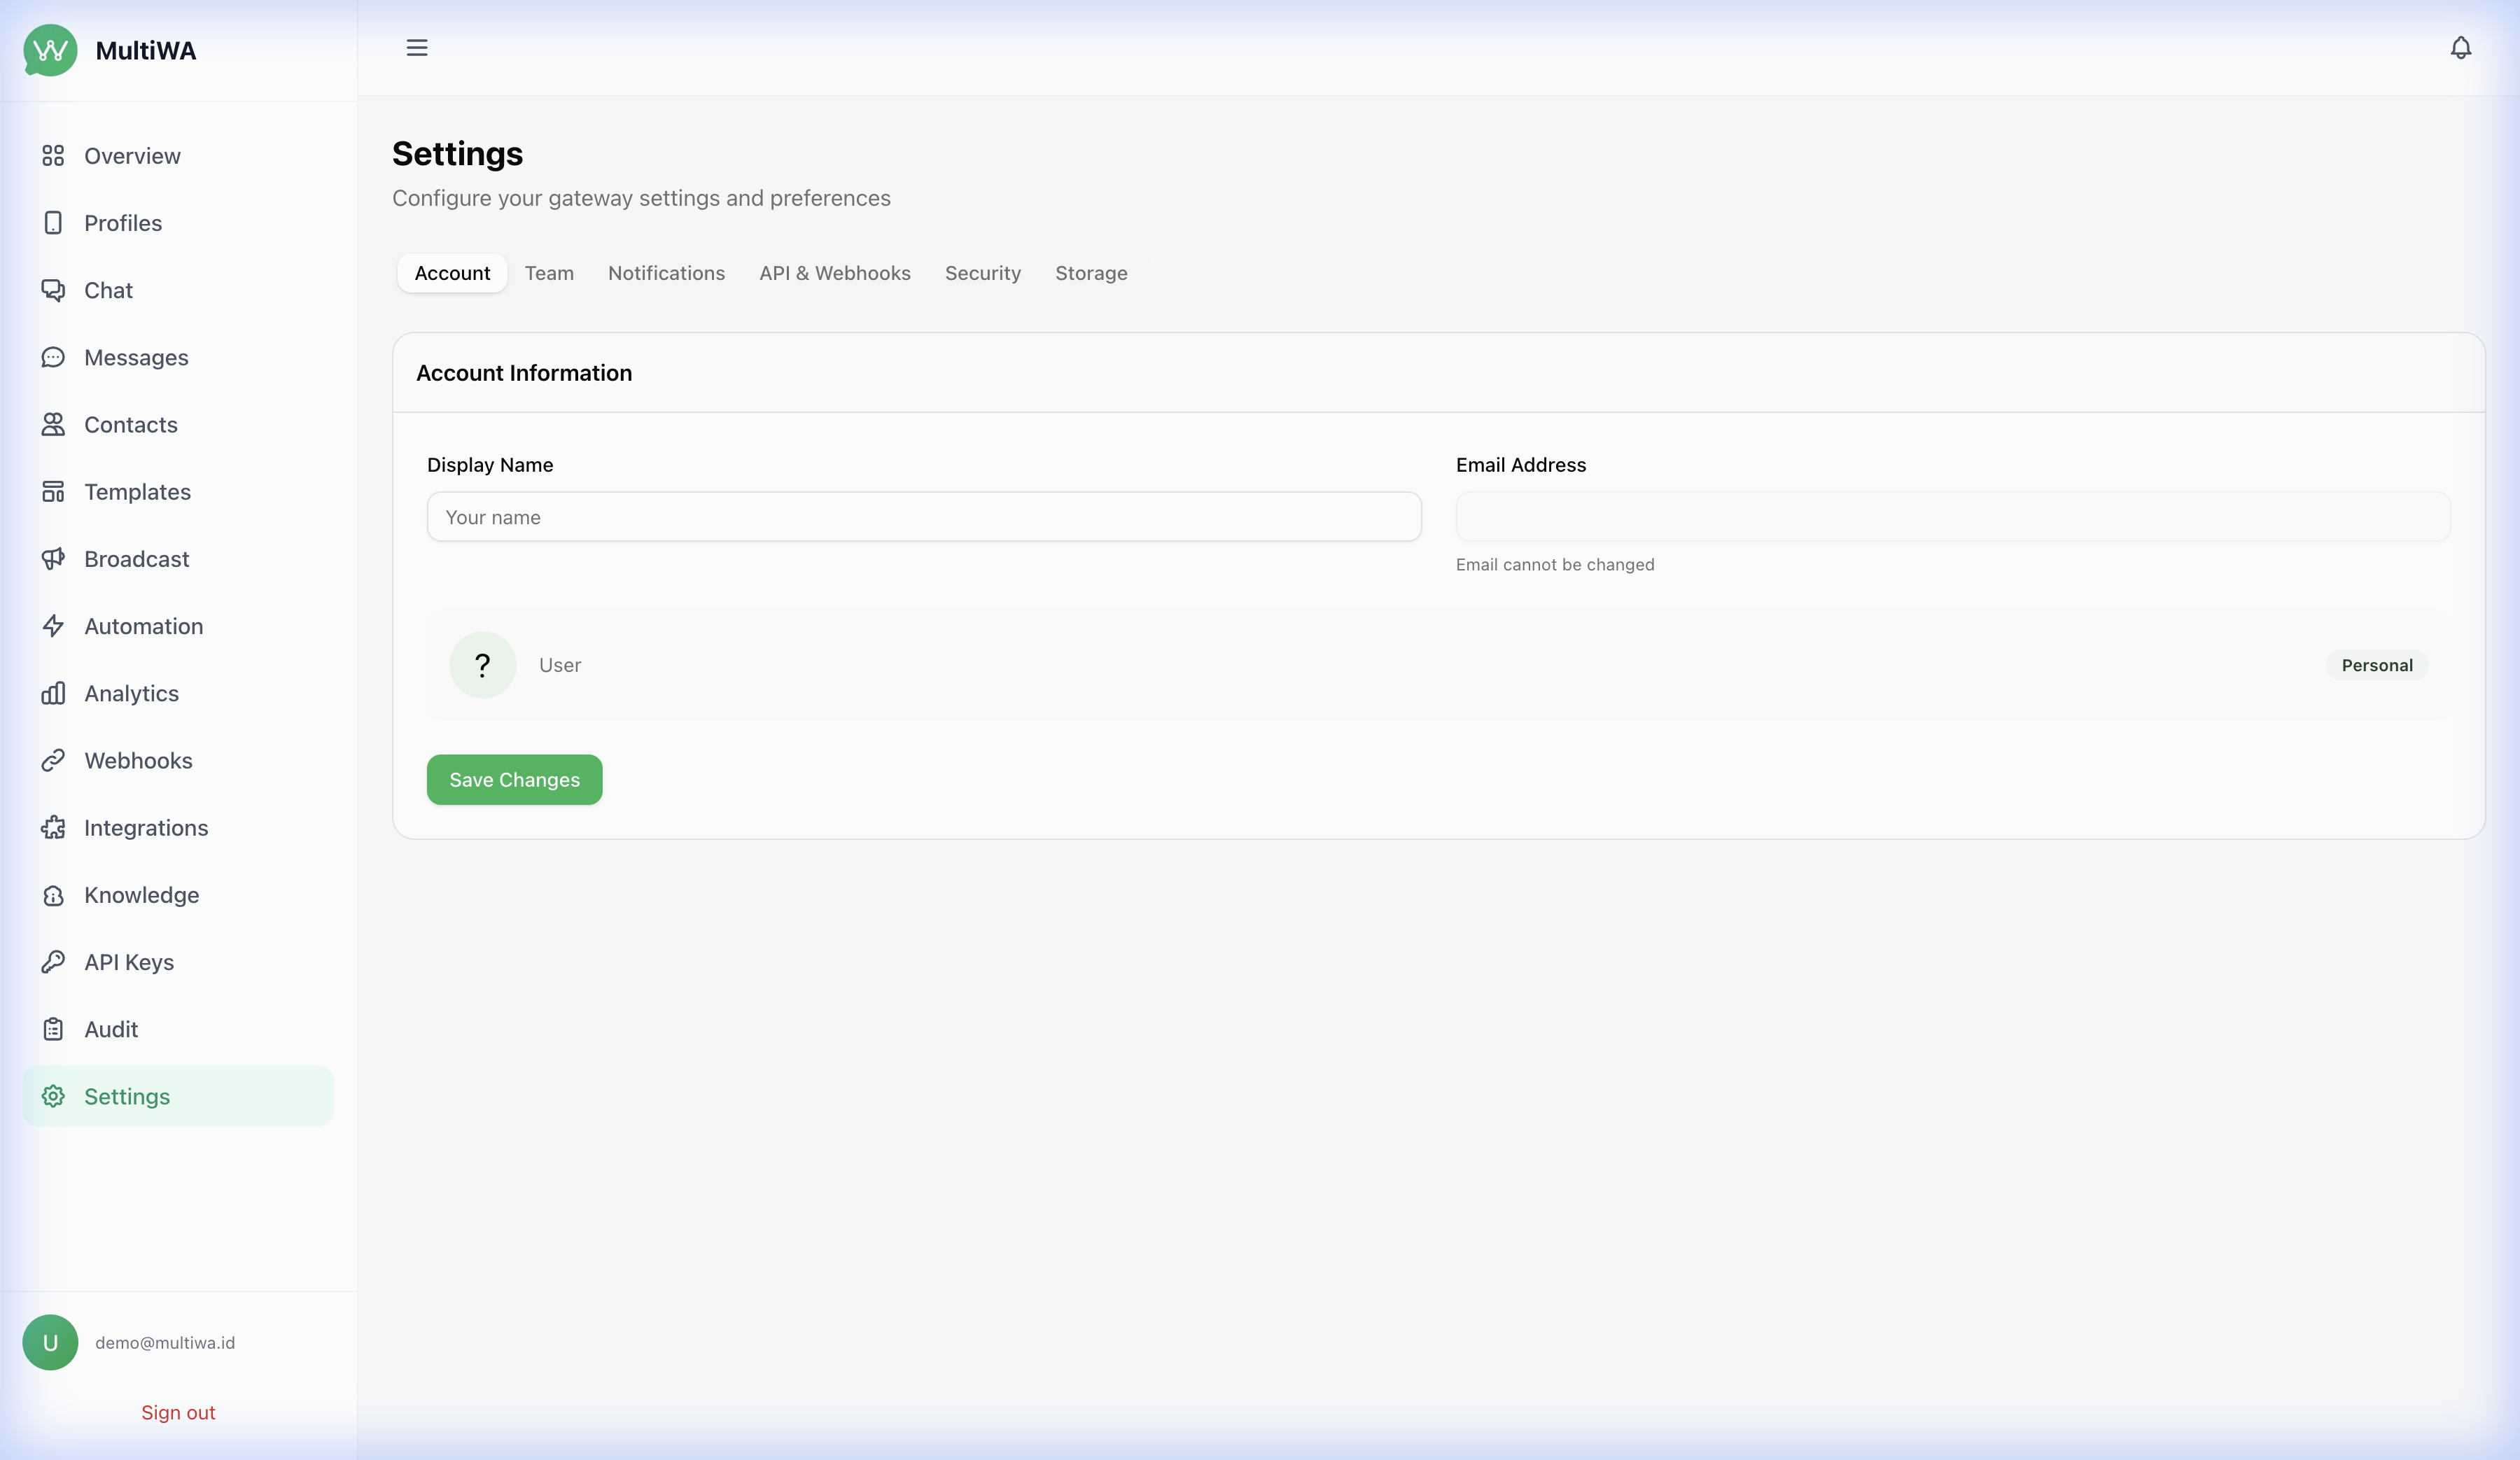Screen dimensions: 2520x1460
Task: Click the MultiWA brand name
Action: pos(146,50)
